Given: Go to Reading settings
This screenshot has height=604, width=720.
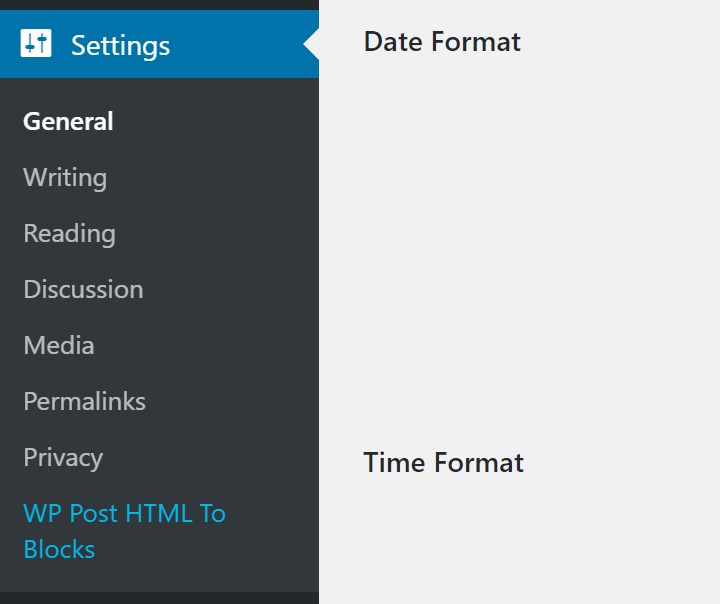Looking at the screenshot, I should 69,233.
